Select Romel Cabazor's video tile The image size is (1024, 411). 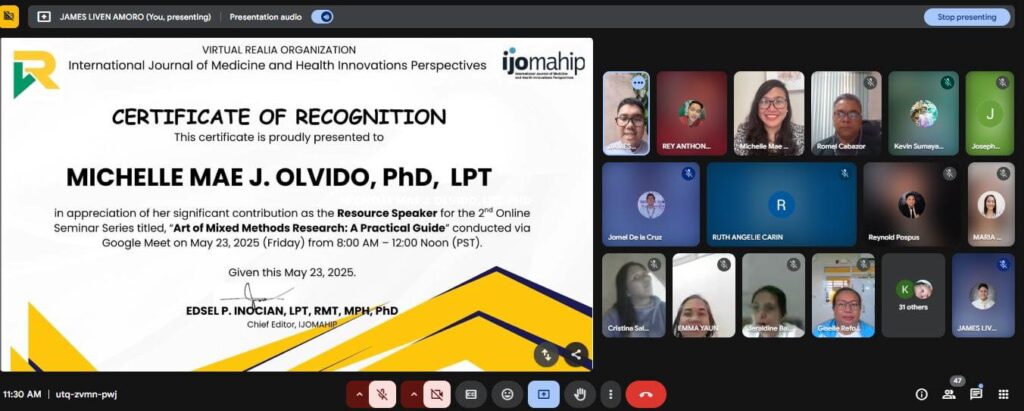pyautogui.click(x=846, y=113)
